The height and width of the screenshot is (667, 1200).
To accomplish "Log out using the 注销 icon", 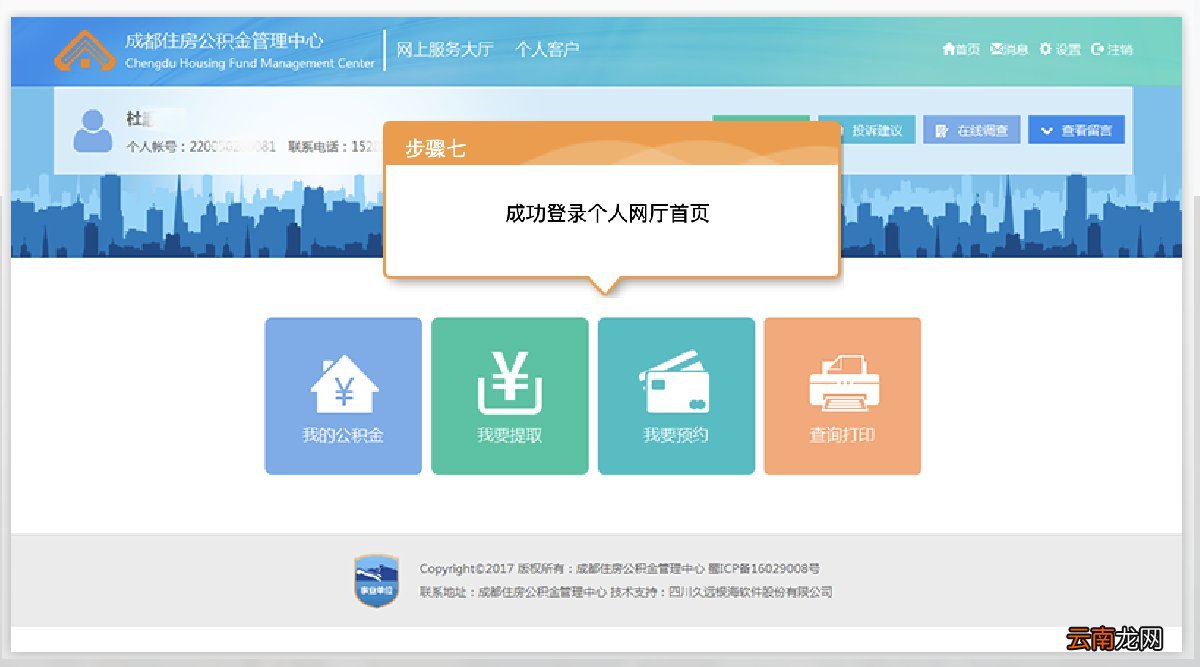I will click(1096, 47).
